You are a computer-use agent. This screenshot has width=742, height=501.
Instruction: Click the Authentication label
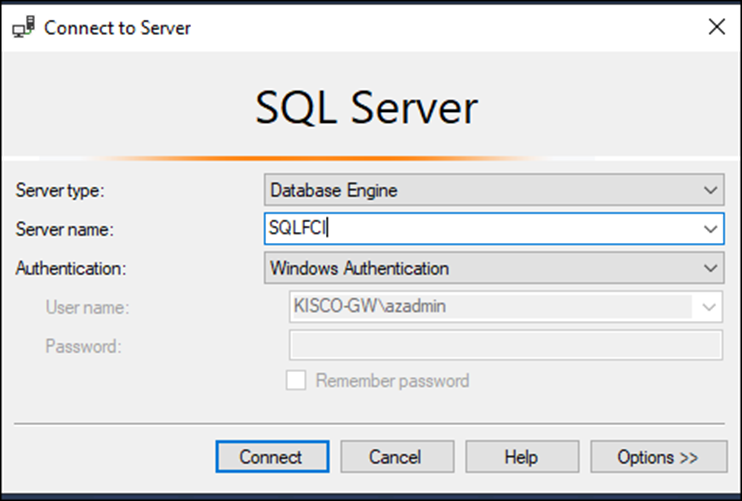coord(71,268)
